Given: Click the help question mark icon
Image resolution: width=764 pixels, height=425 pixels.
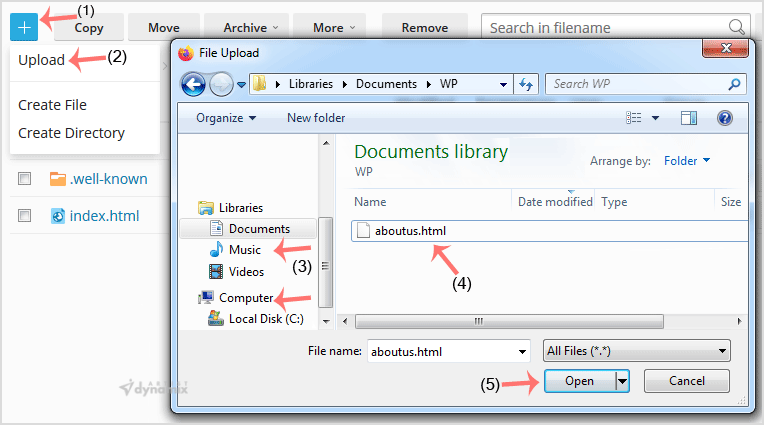Looking at the screenshot, I should [725, 118].
